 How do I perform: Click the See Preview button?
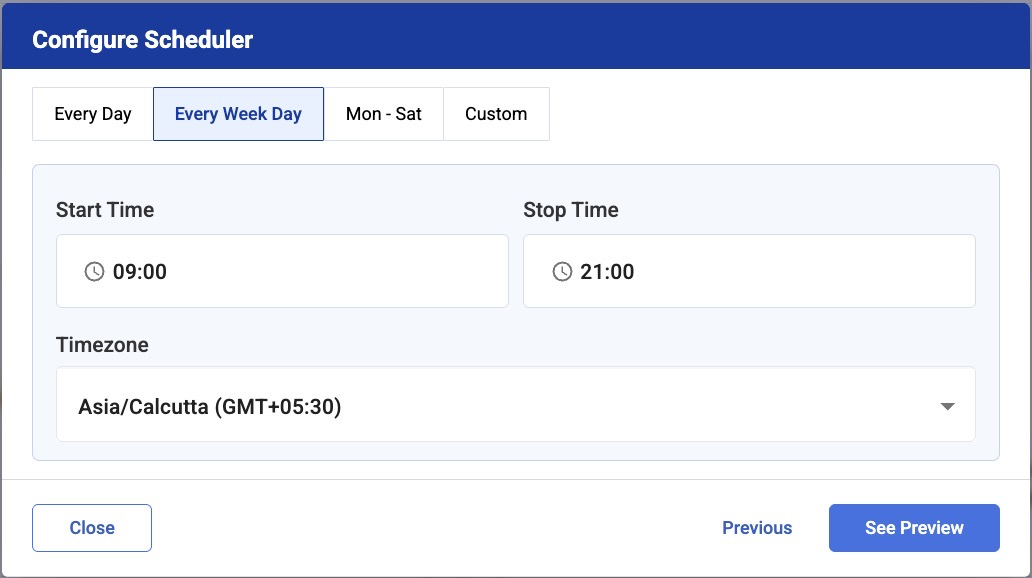(x=914, y=528)
